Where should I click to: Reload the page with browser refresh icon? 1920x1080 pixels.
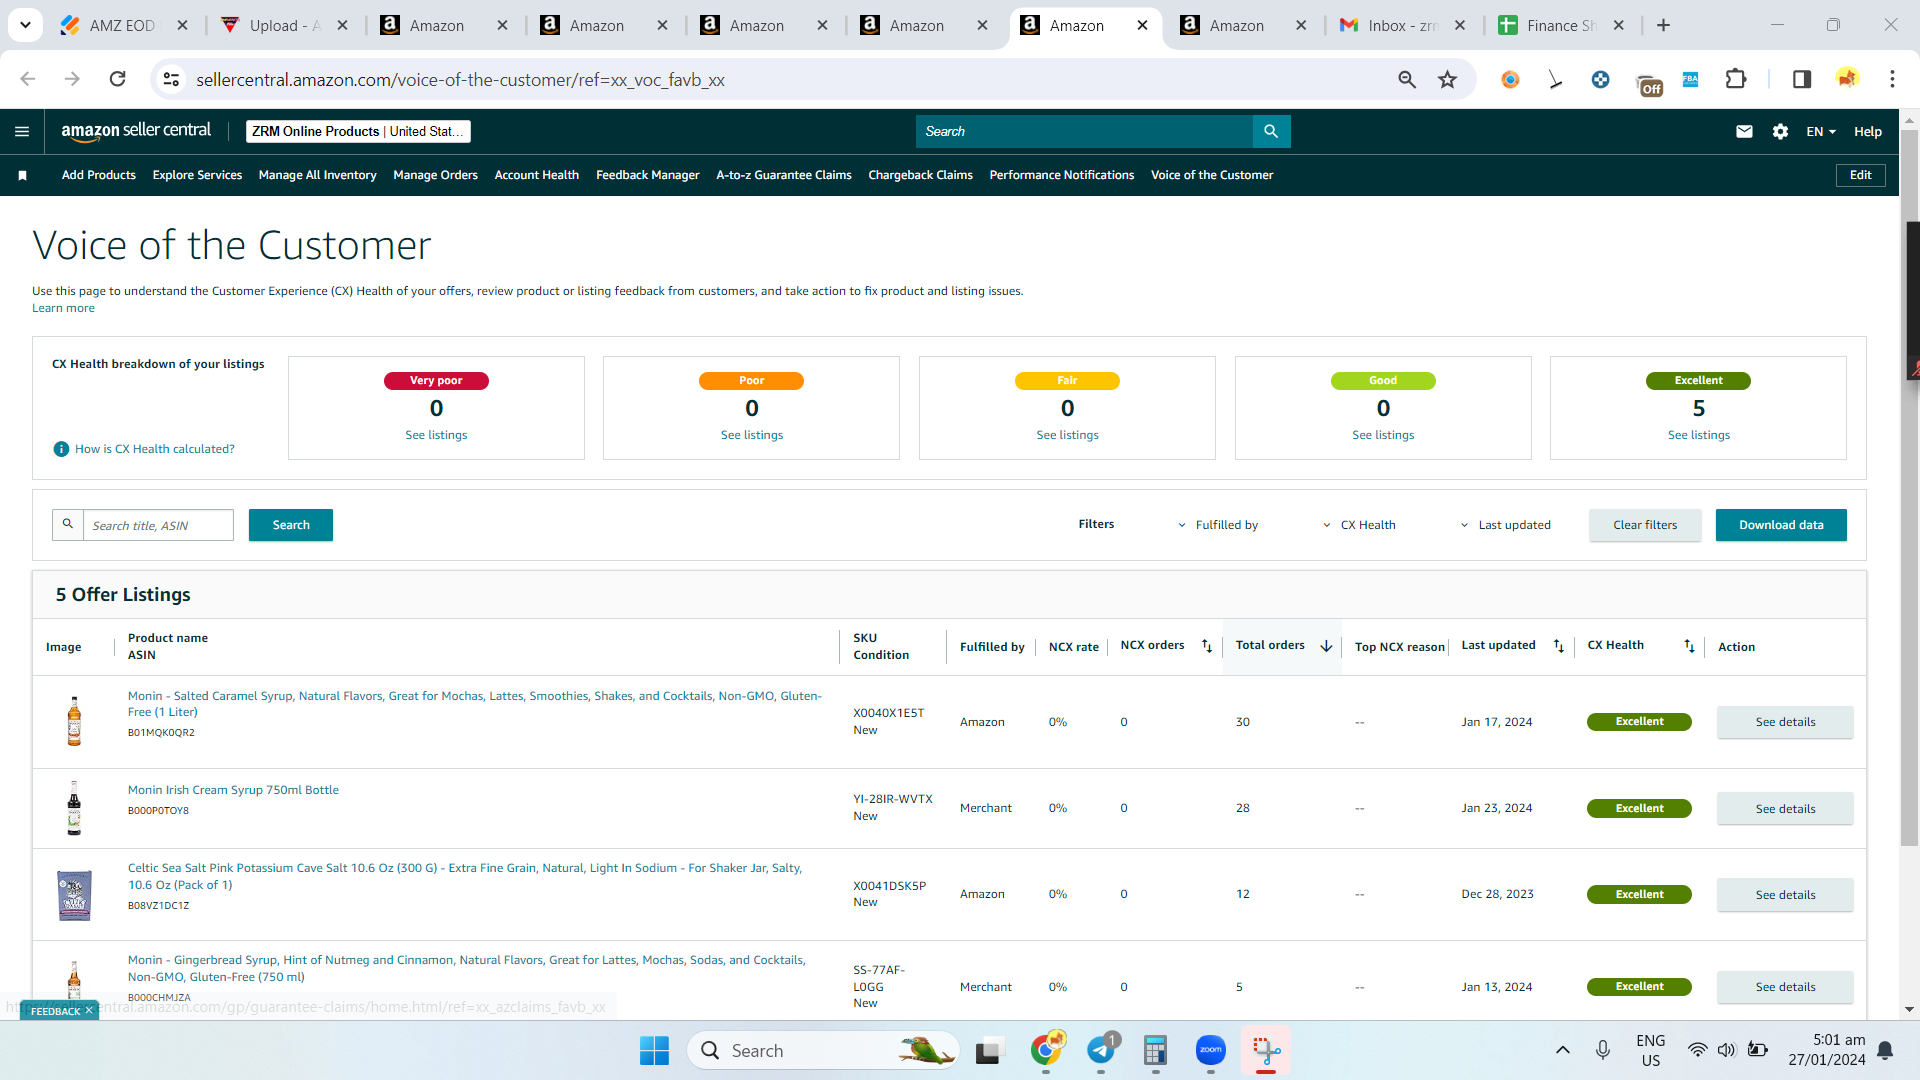[117, 79]
